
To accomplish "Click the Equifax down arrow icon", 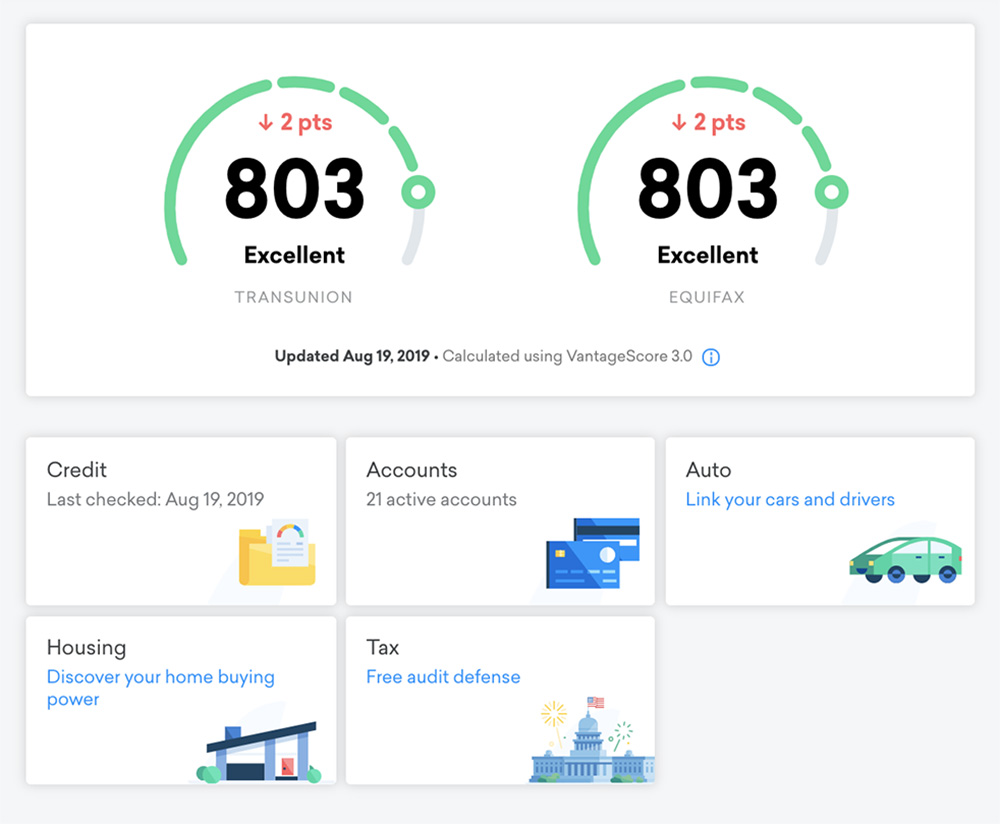I will tap(679, 122).
